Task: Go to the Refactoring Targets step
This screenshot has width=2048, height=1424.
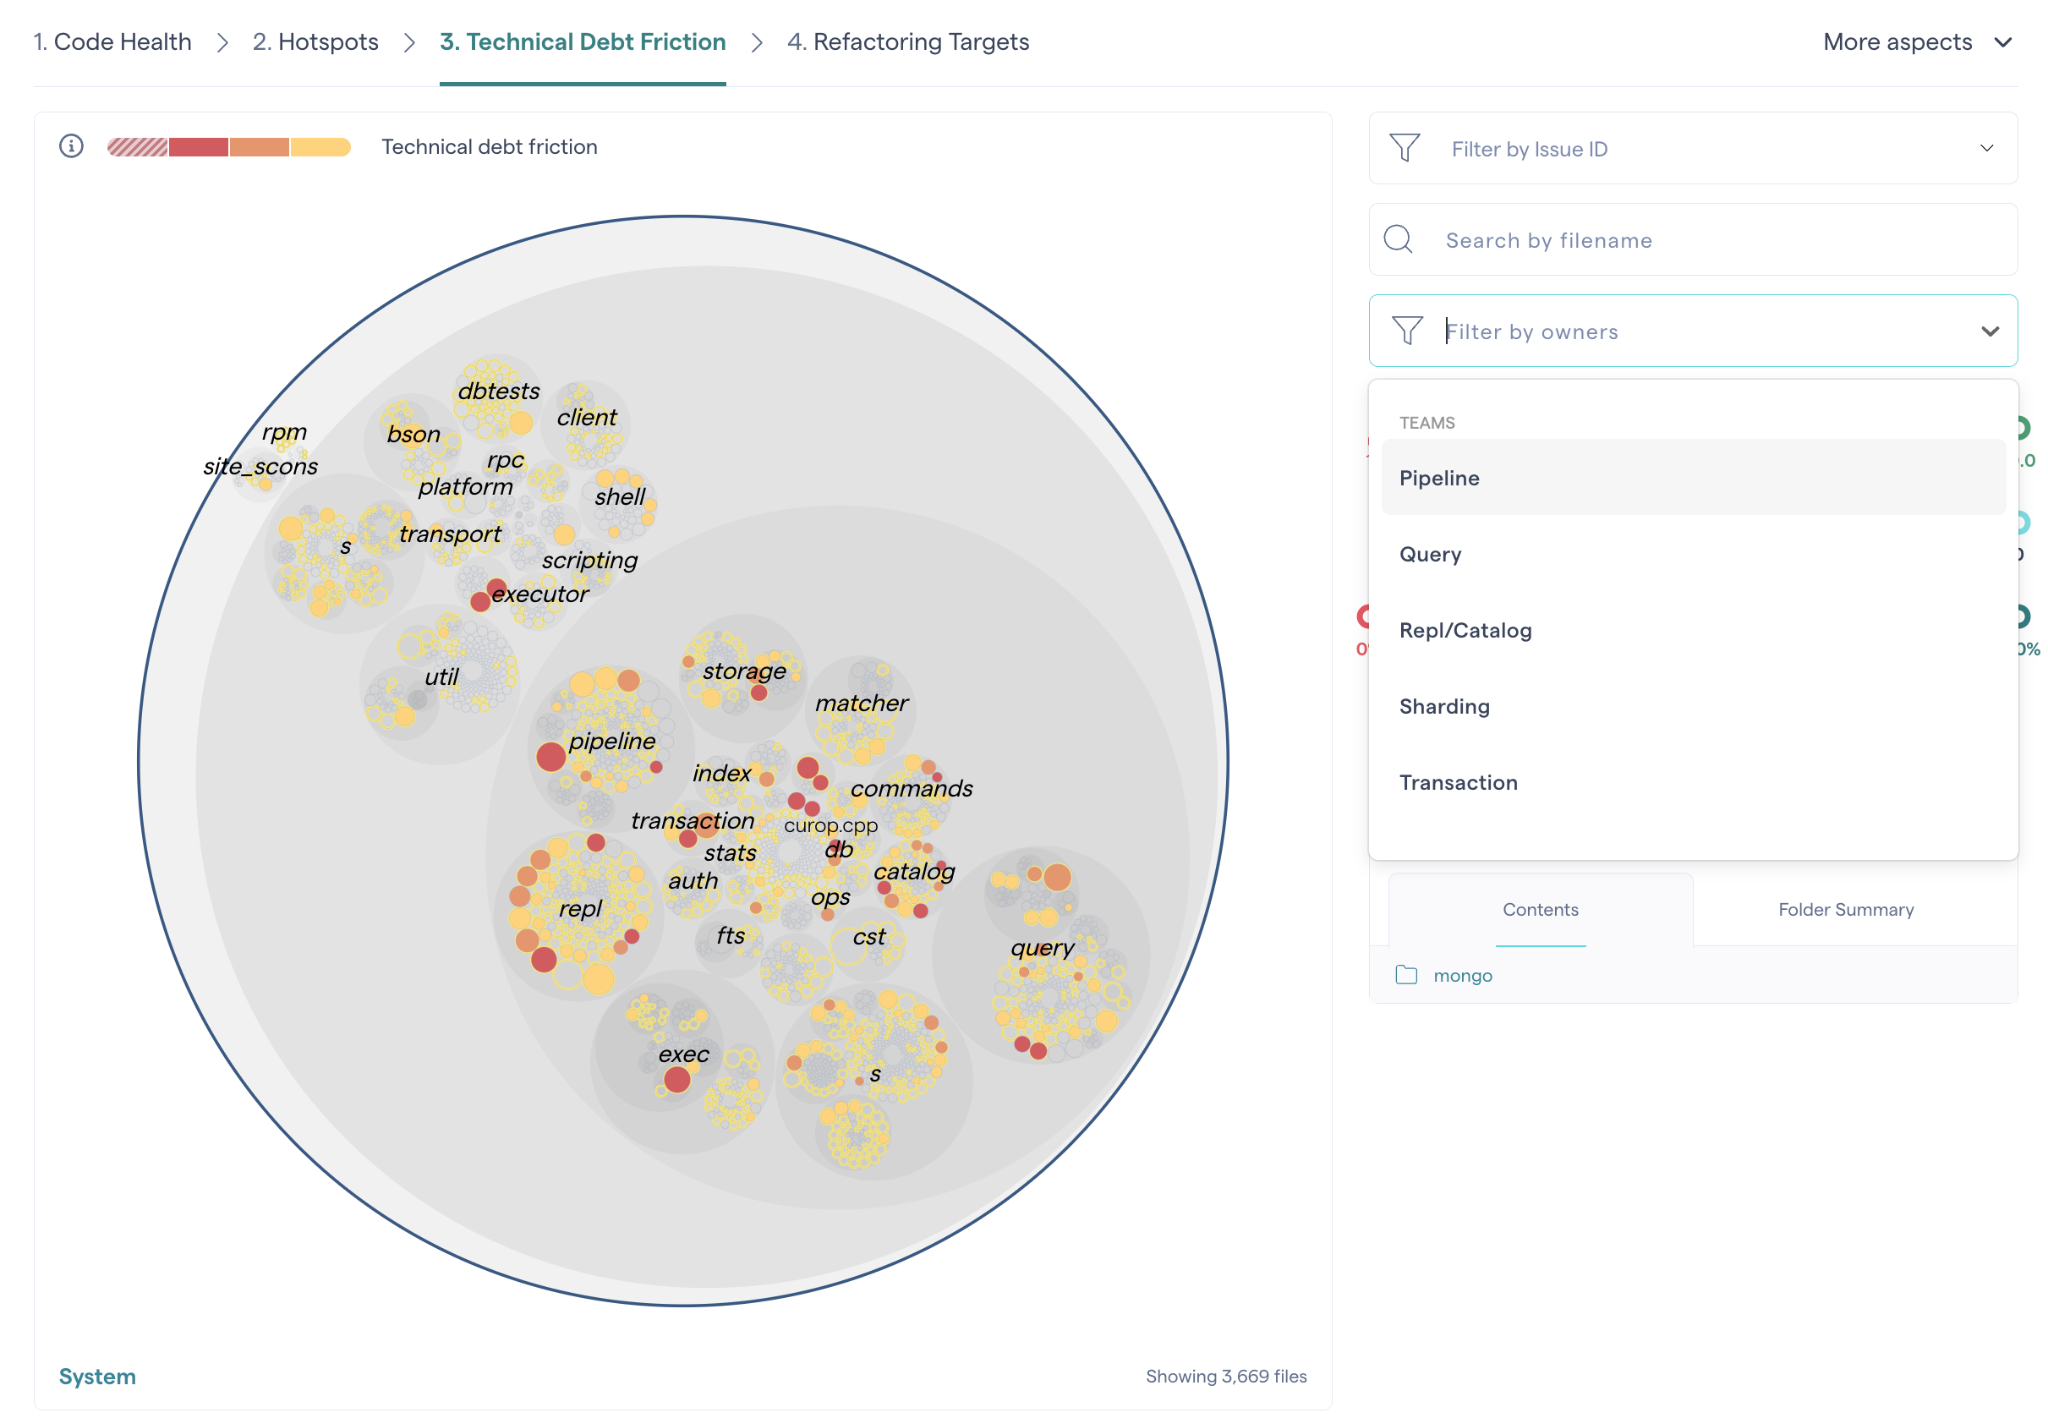Action: (908, 42)
